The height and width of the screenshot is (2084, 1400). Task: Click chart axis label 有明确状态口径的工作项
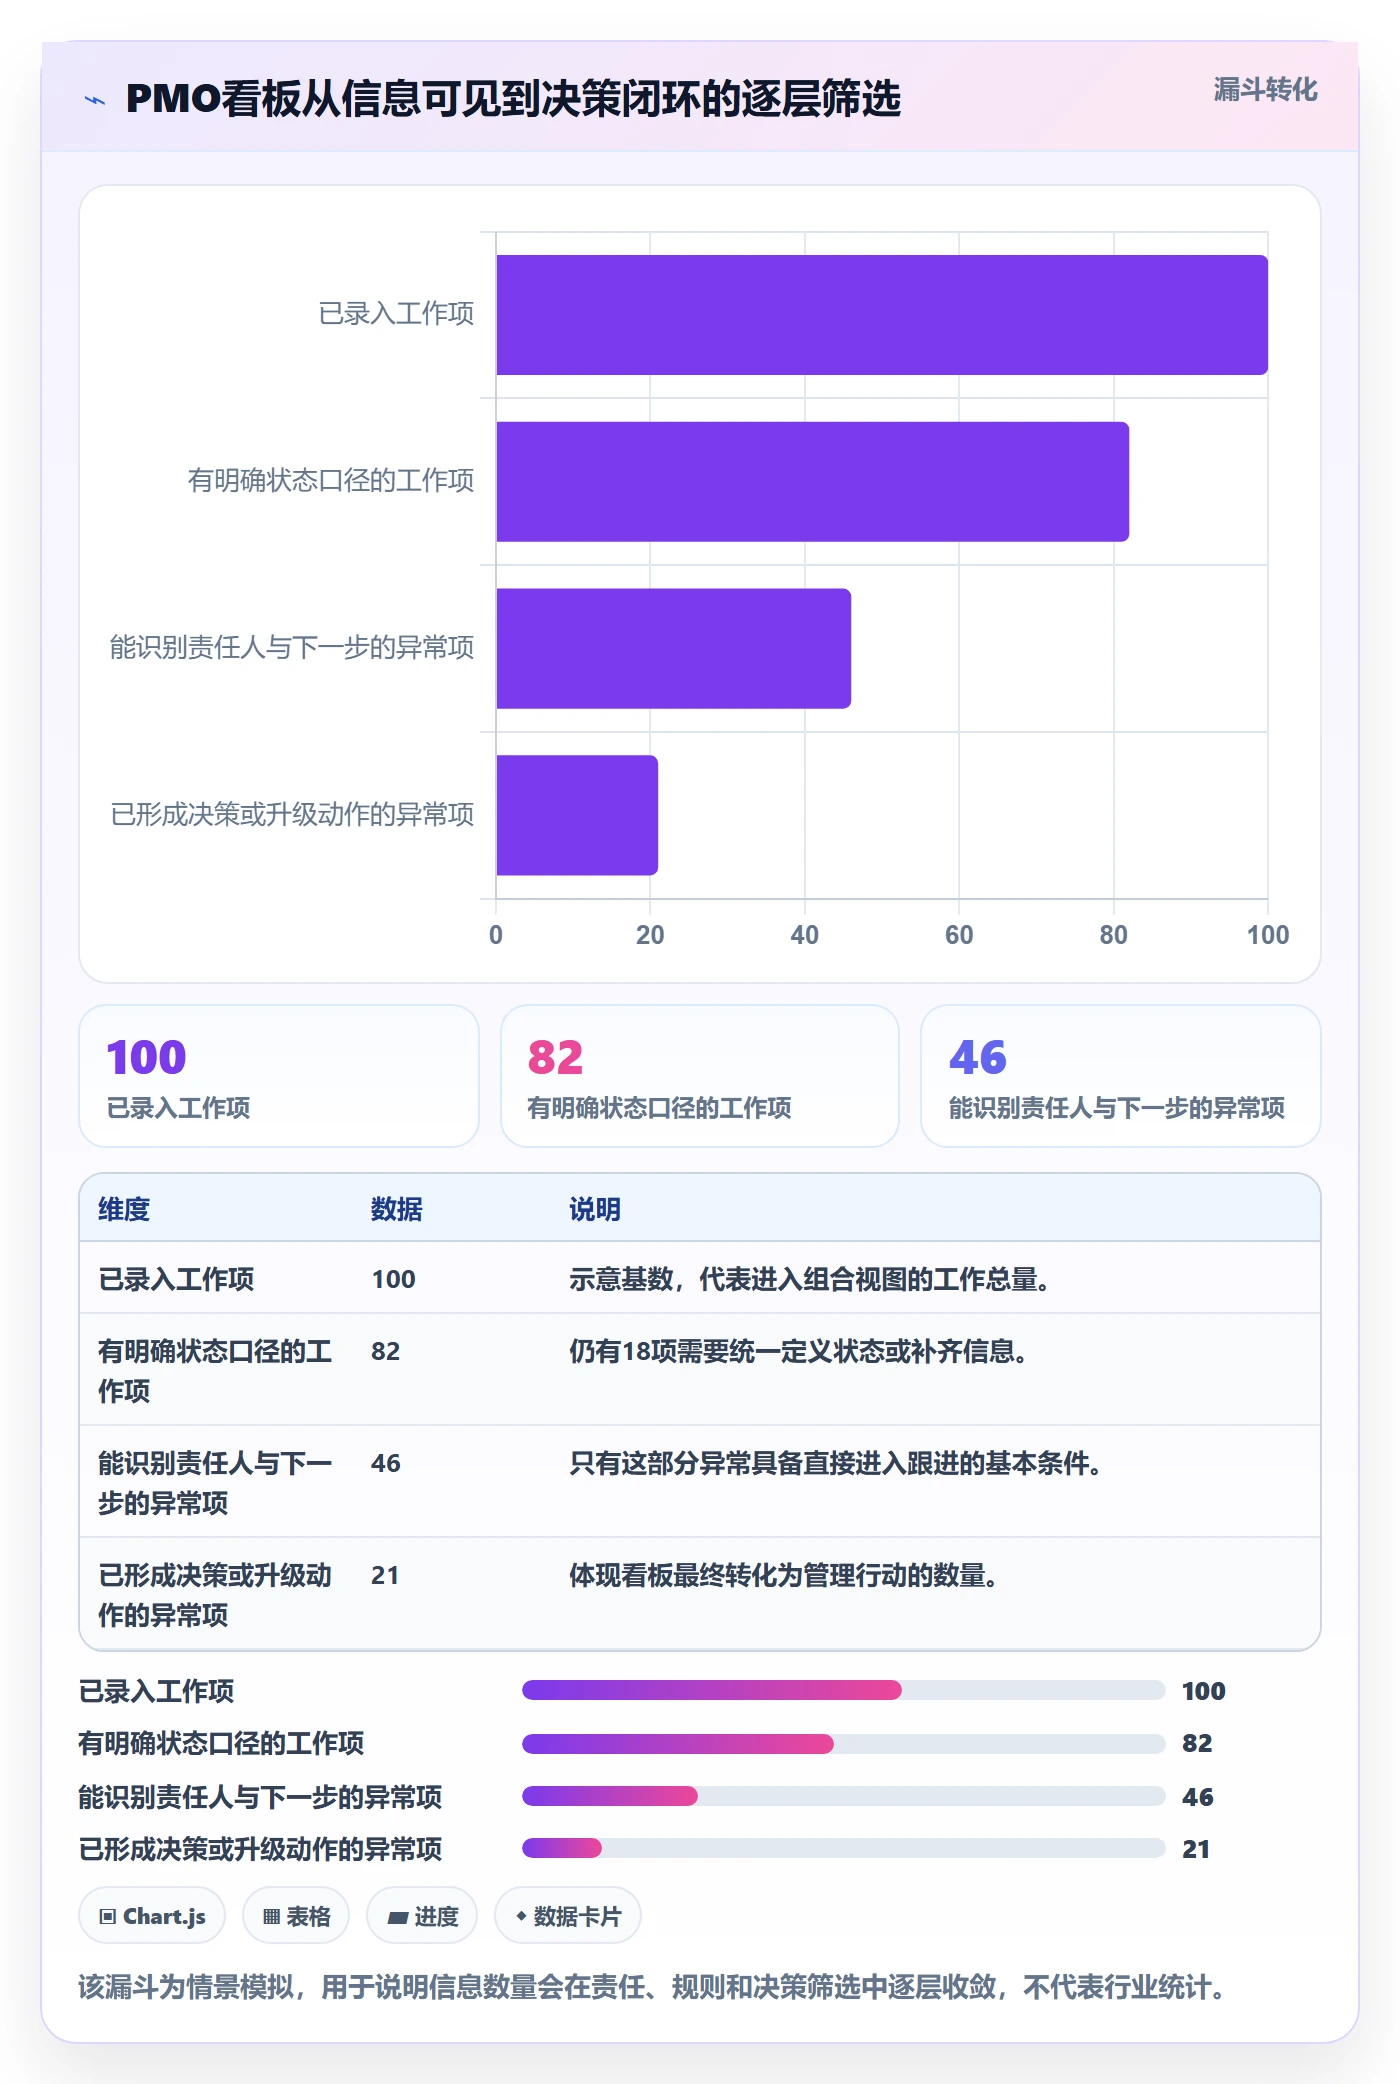pos(331,481)
